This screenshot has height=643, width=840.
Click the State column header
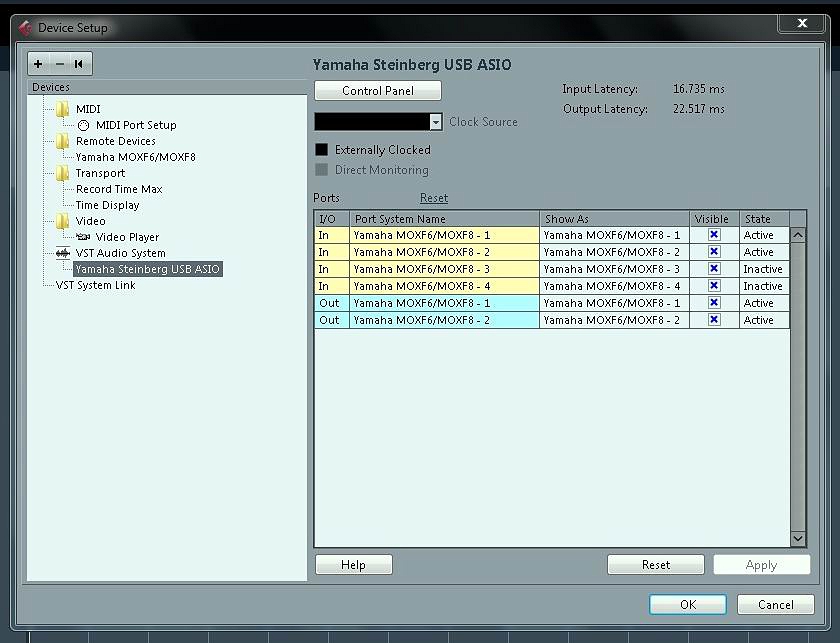click(x=764, y=219)
